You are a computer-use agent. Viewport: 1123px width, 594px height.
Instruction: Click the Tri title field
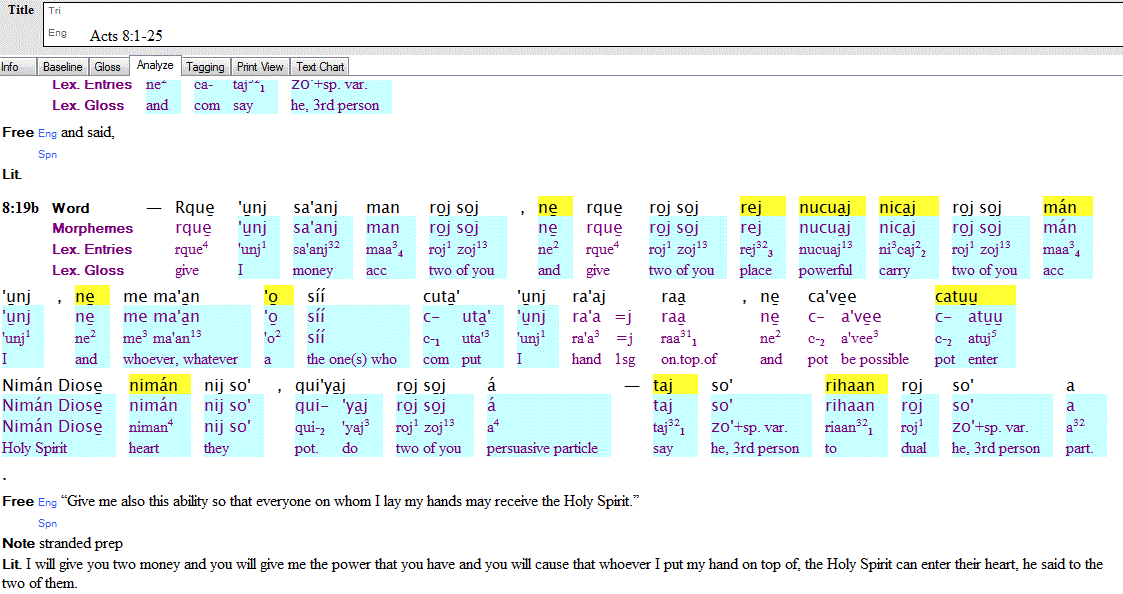pos(582,11)
